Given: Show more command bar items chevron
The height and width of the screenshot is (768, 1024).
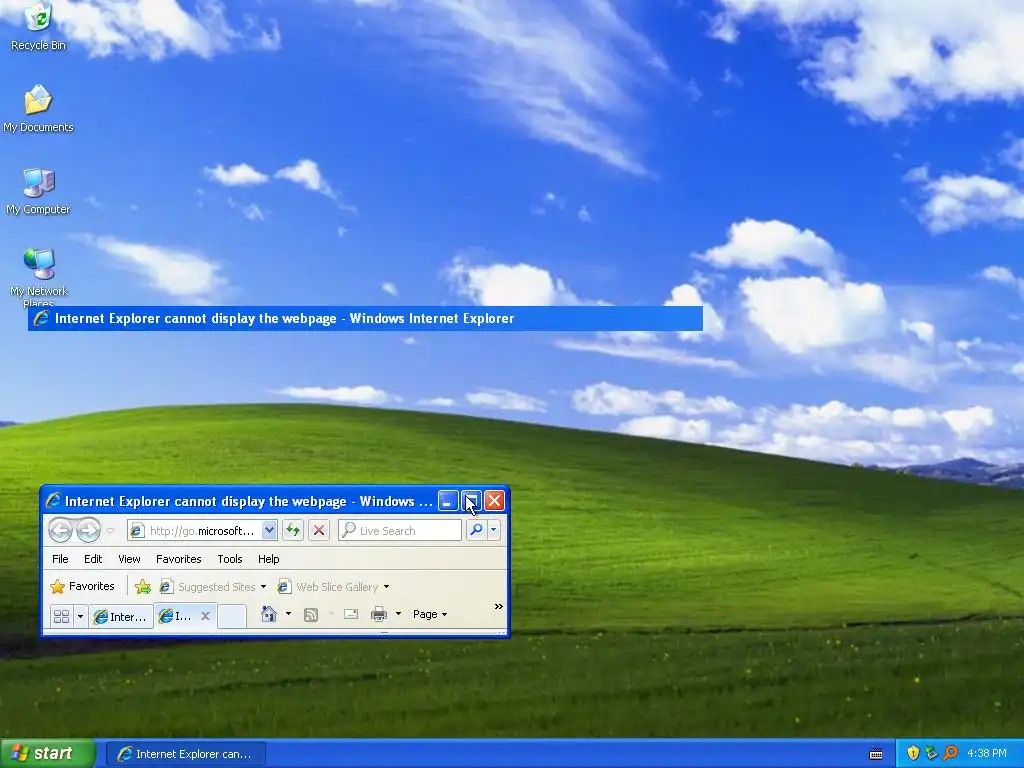Looking at the screenshot, I should pyautogui.click(x=498, y=607).
